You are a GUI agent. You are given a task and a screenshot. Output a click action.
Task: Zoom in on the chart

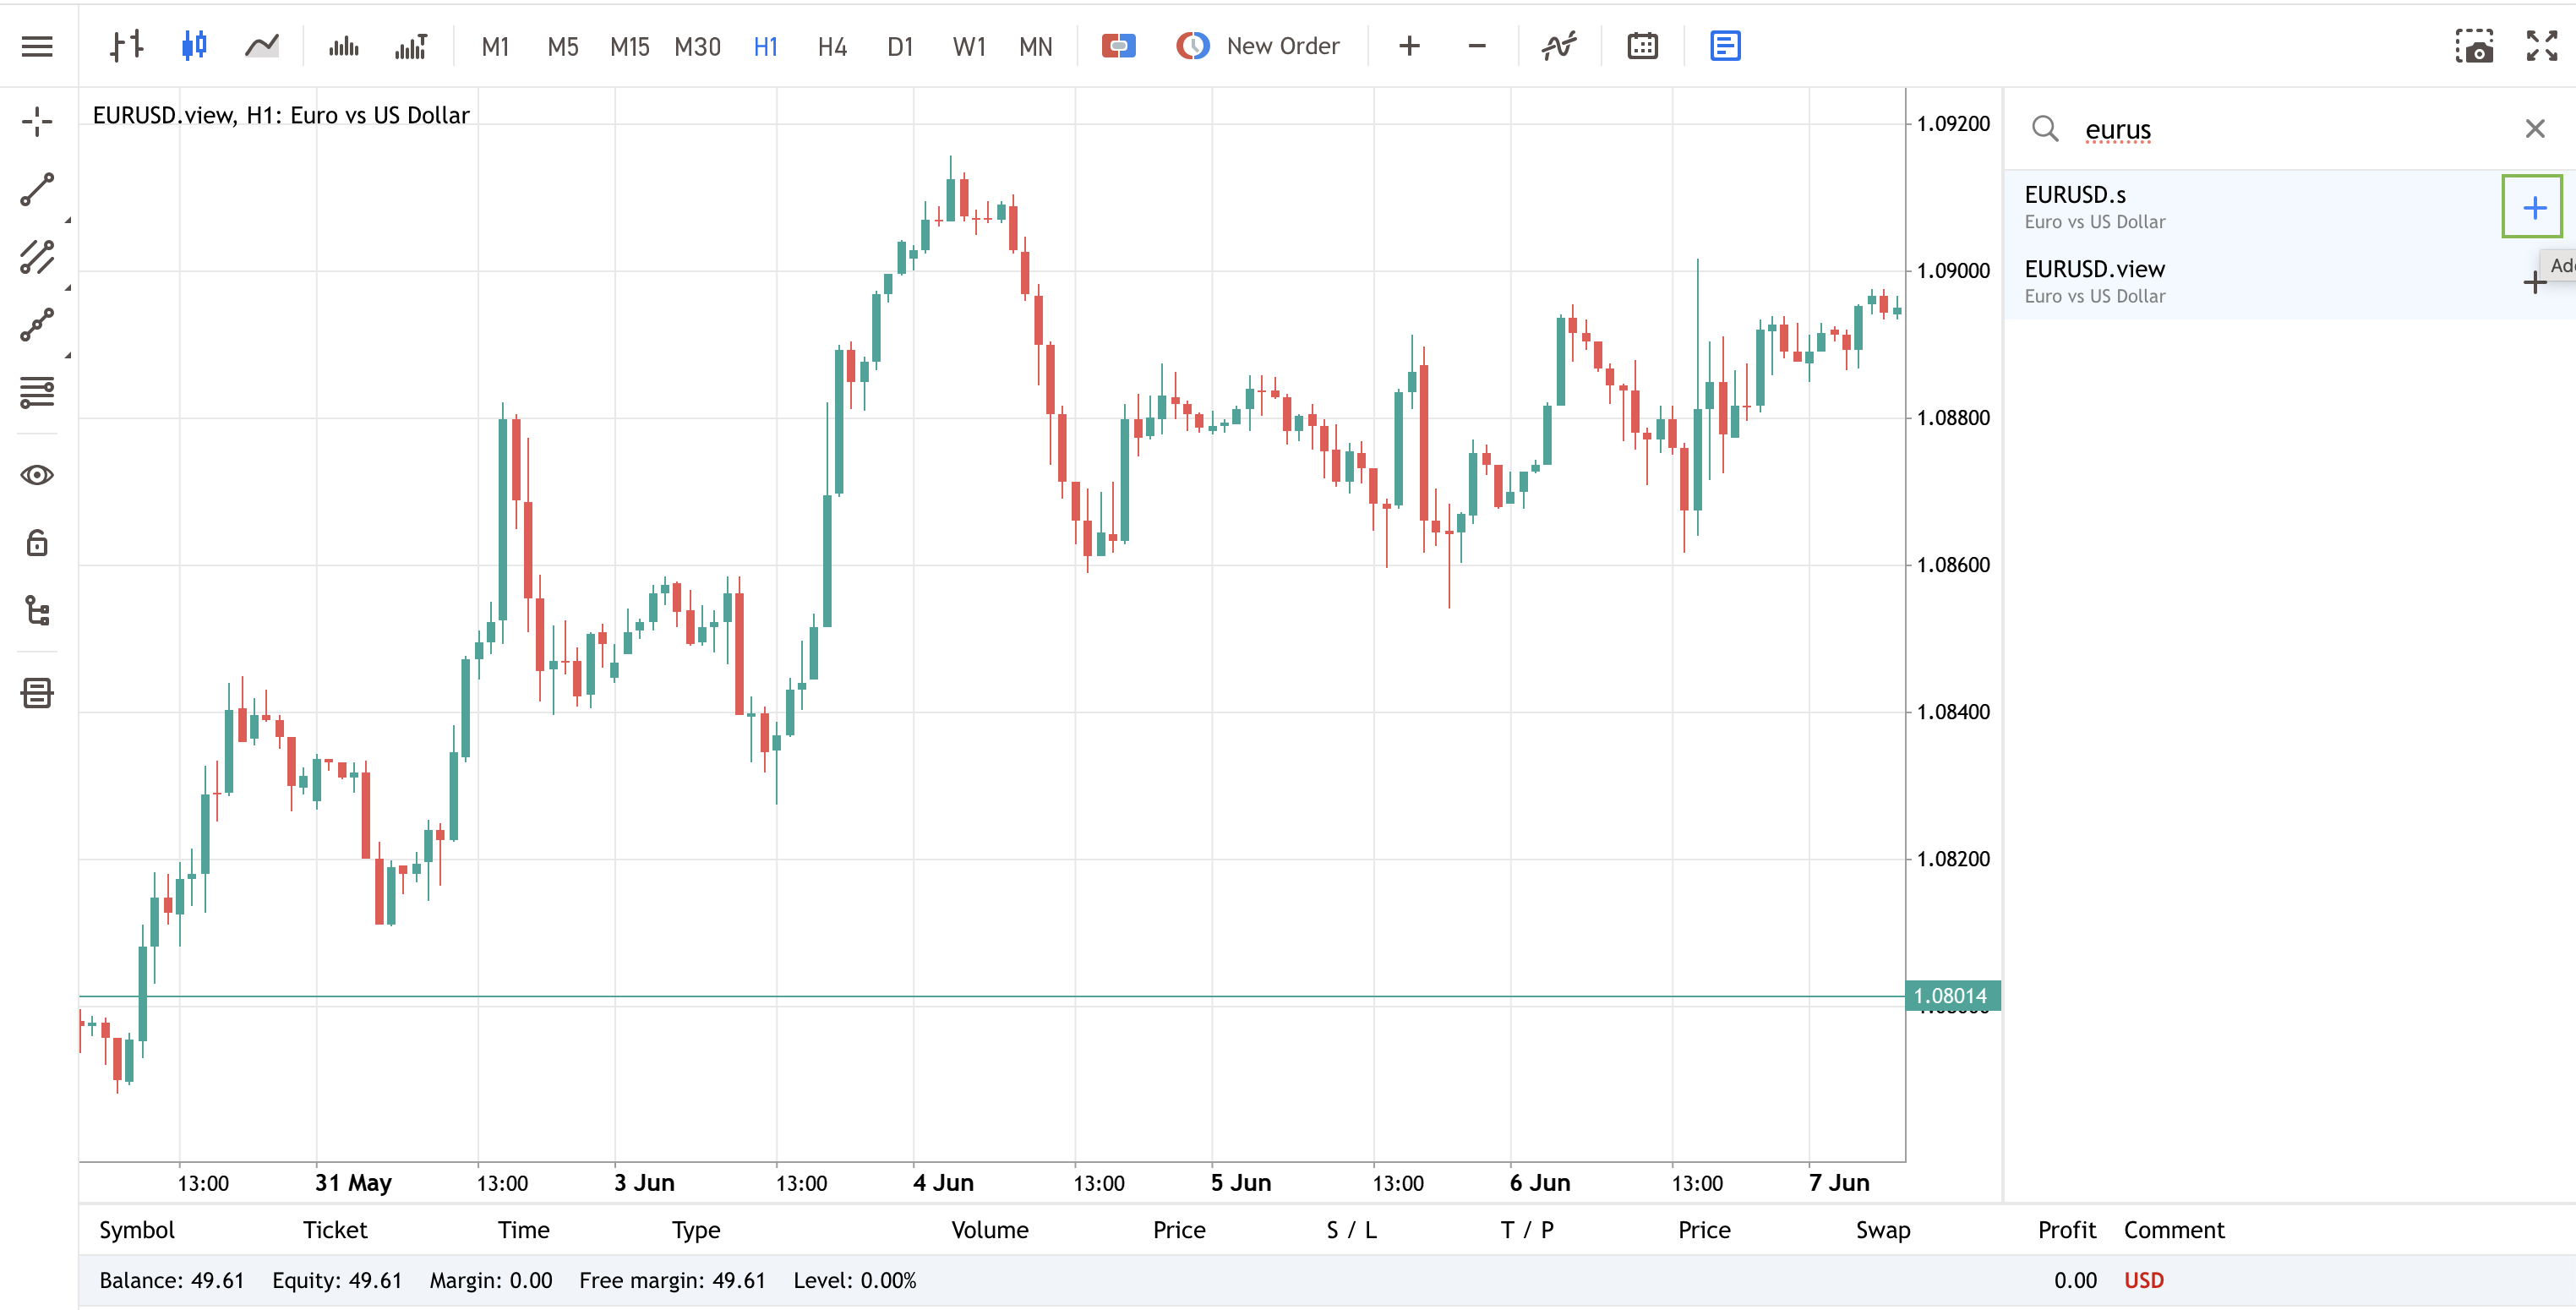pyautogui.click(x=1409, y=46)
